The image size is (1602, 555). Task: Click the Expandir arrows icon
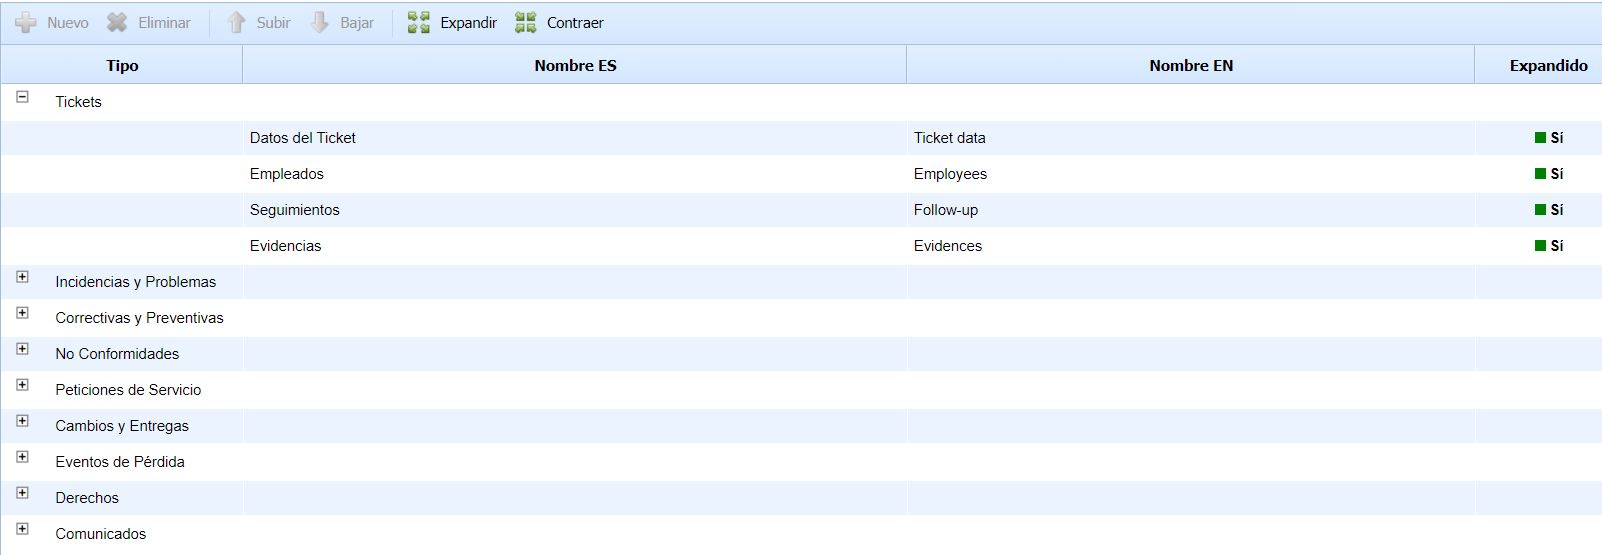click(419, 23)
